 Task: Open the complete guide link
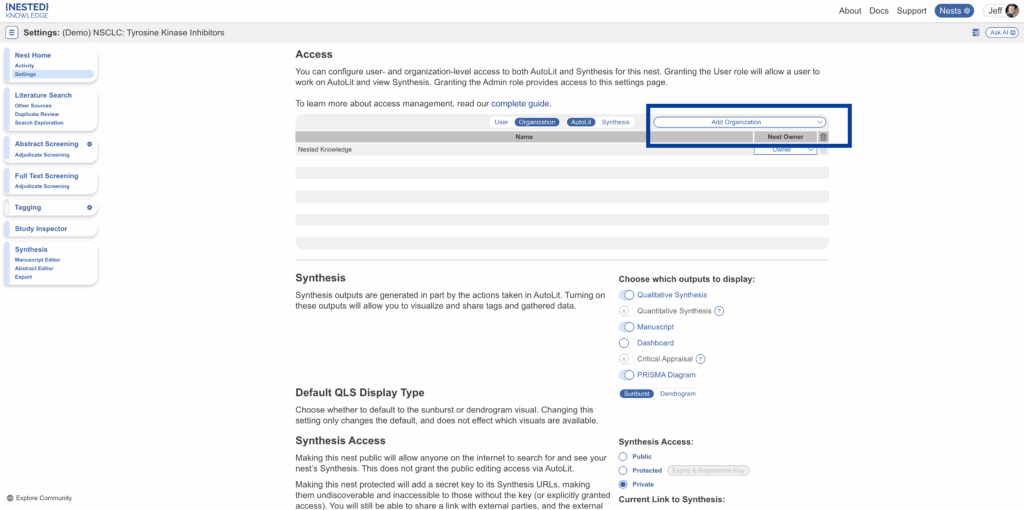coord(520,103)
